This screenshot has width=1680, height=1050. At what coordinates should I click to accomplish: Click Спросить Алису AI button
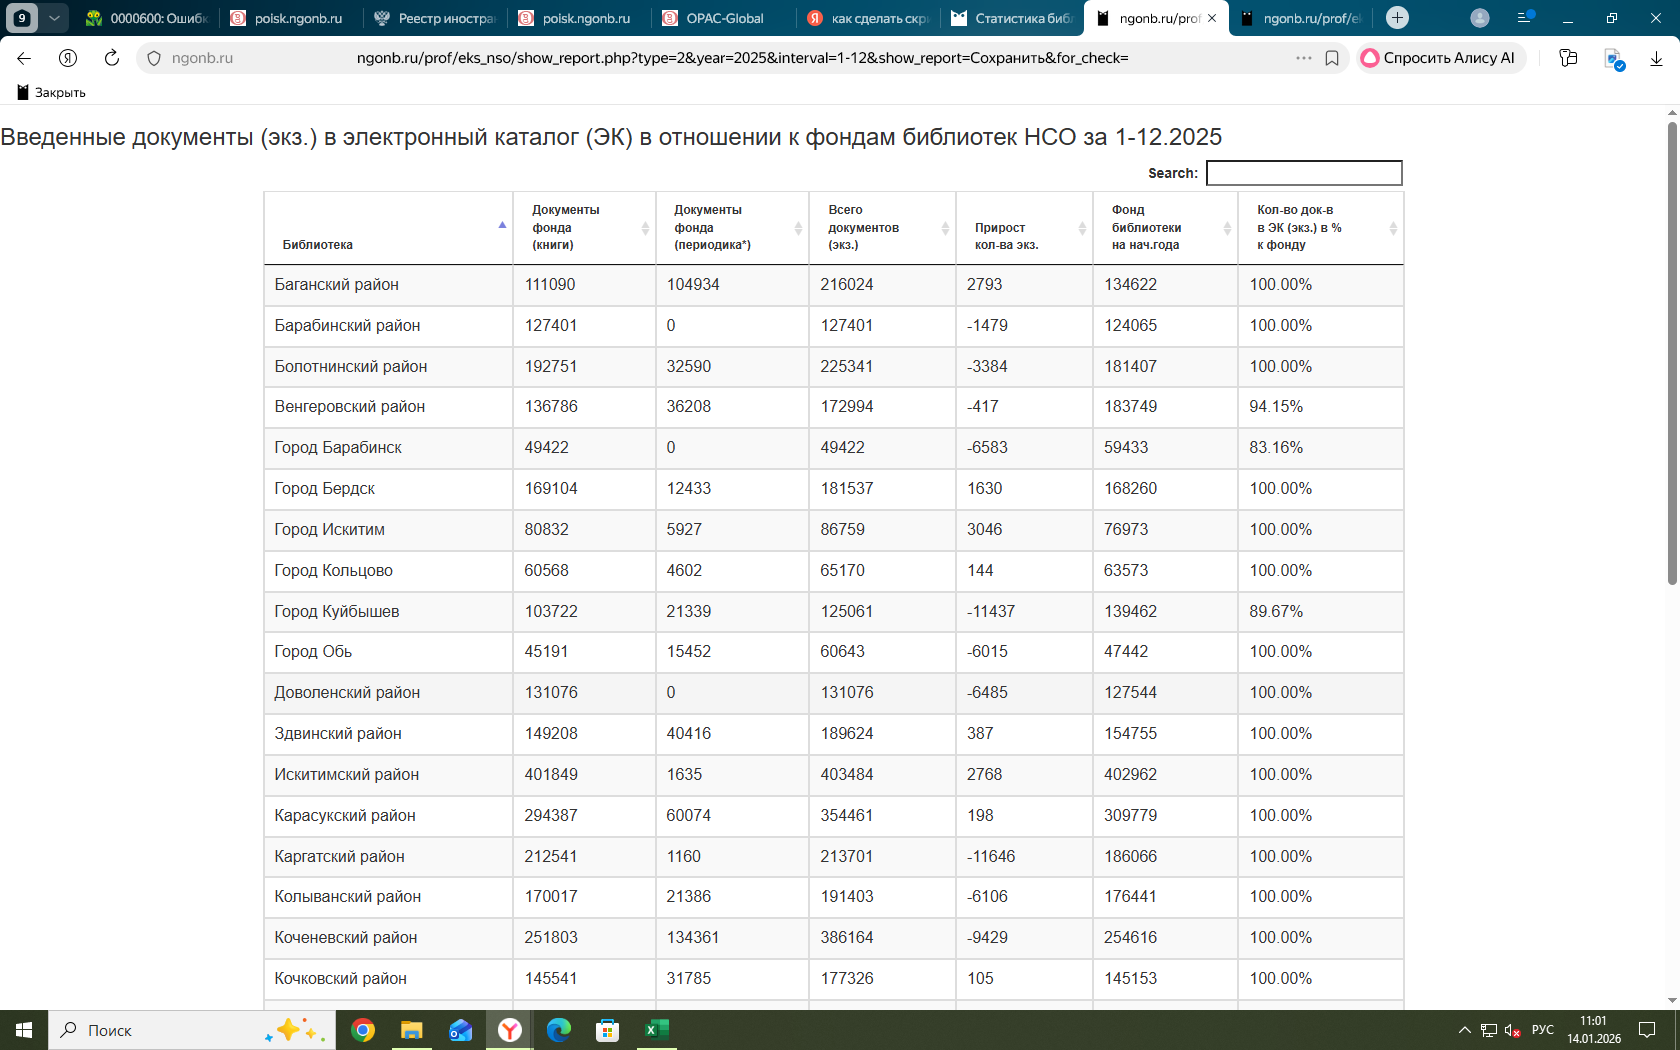1439,58
